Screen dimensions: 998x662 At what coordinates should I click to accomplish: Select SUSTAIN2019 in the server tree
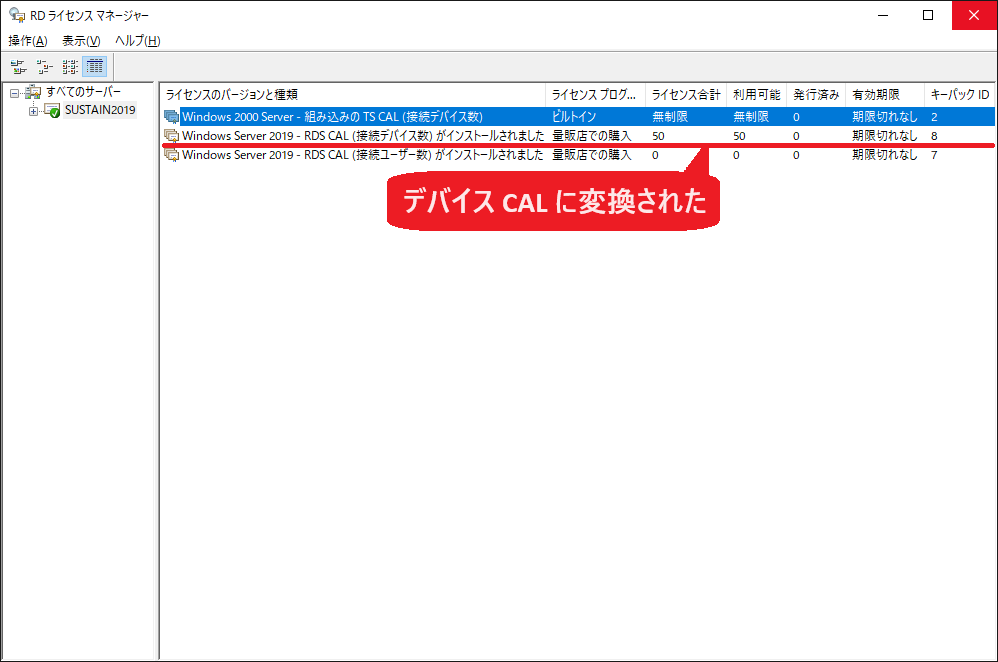coord(99,110)
